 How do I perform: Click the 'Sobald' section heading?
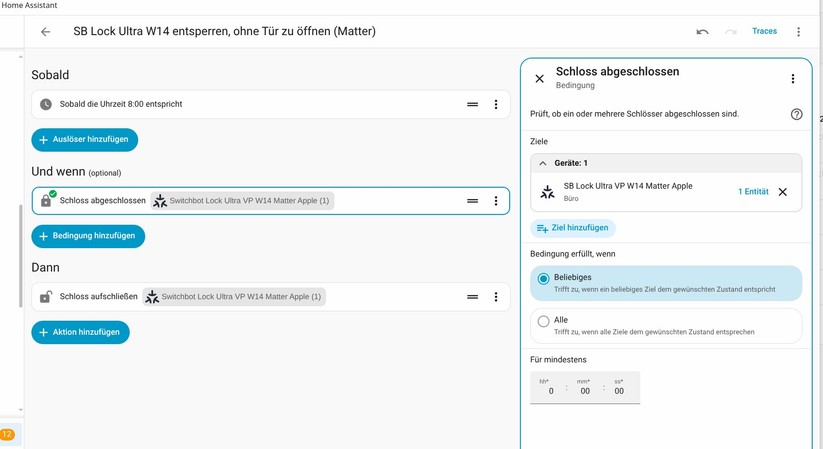click(x=50, y=75)
